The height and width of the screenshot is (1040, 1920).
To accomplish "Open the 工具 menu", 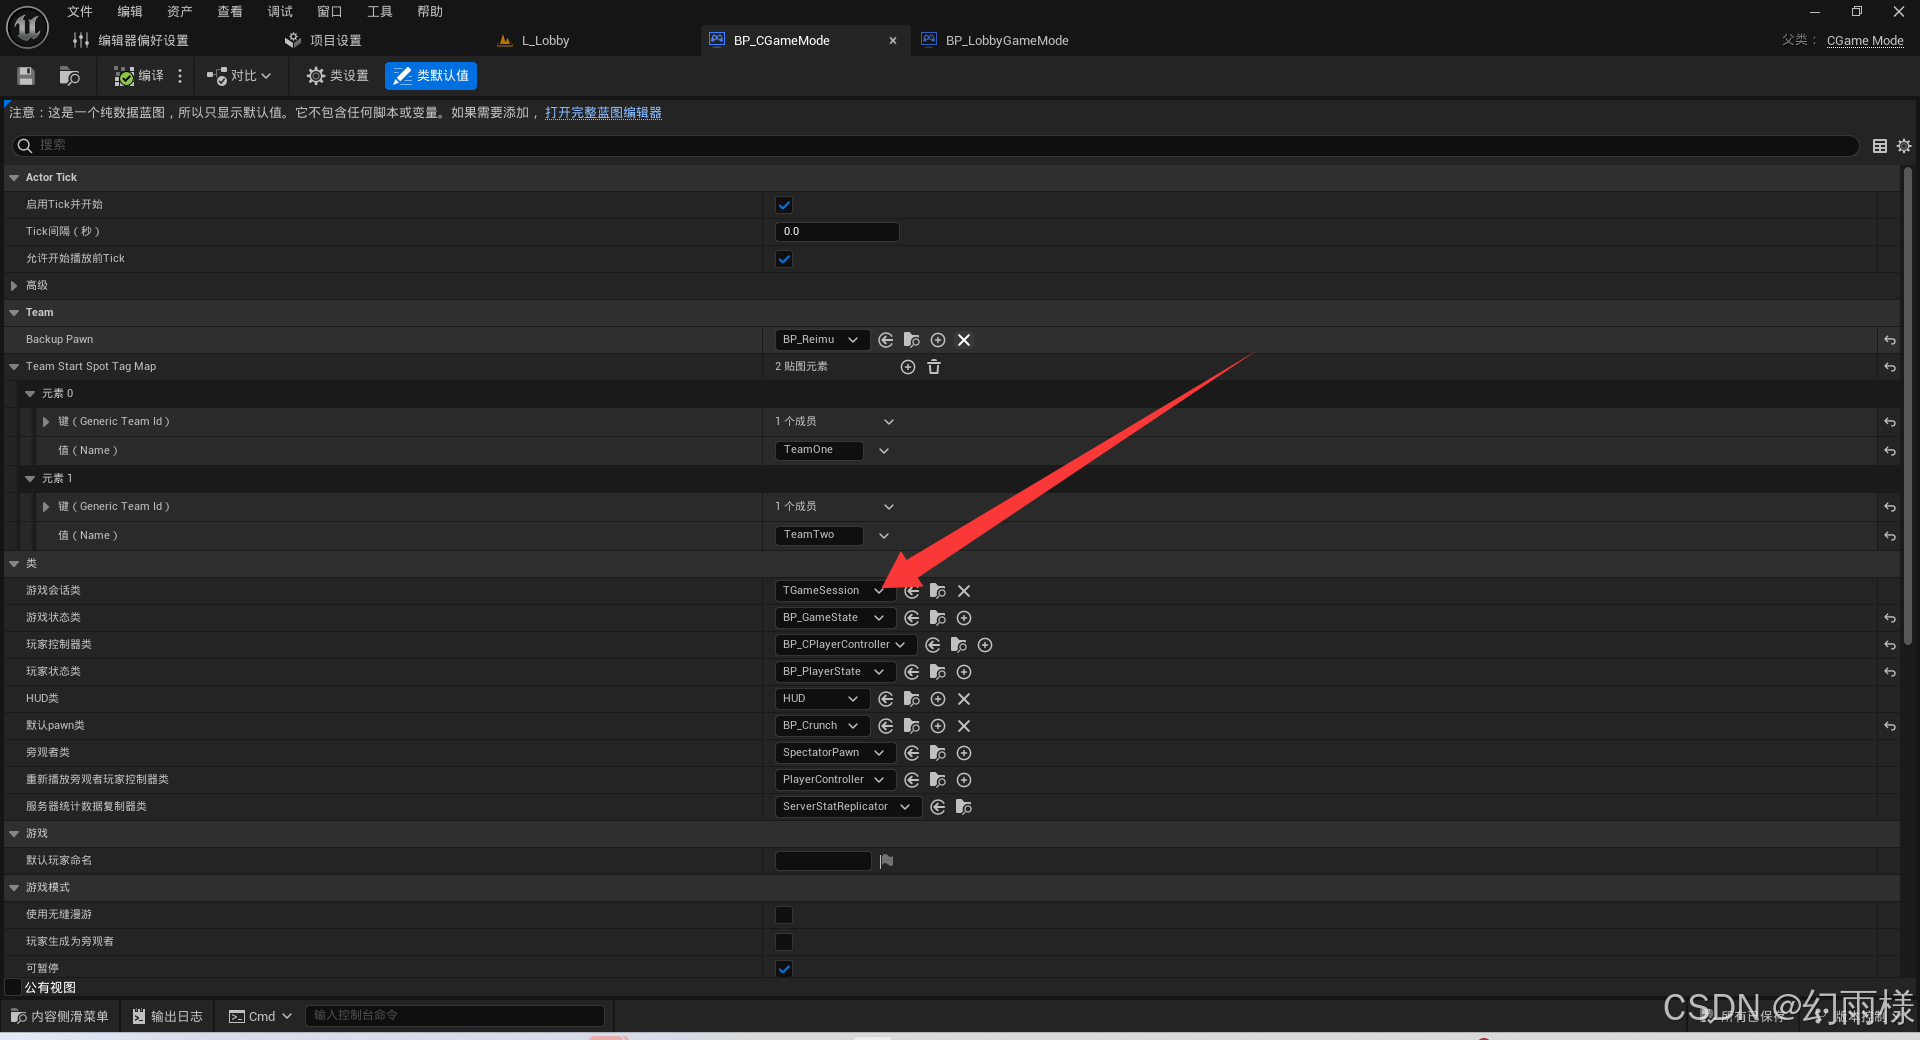I will point(380,12).
